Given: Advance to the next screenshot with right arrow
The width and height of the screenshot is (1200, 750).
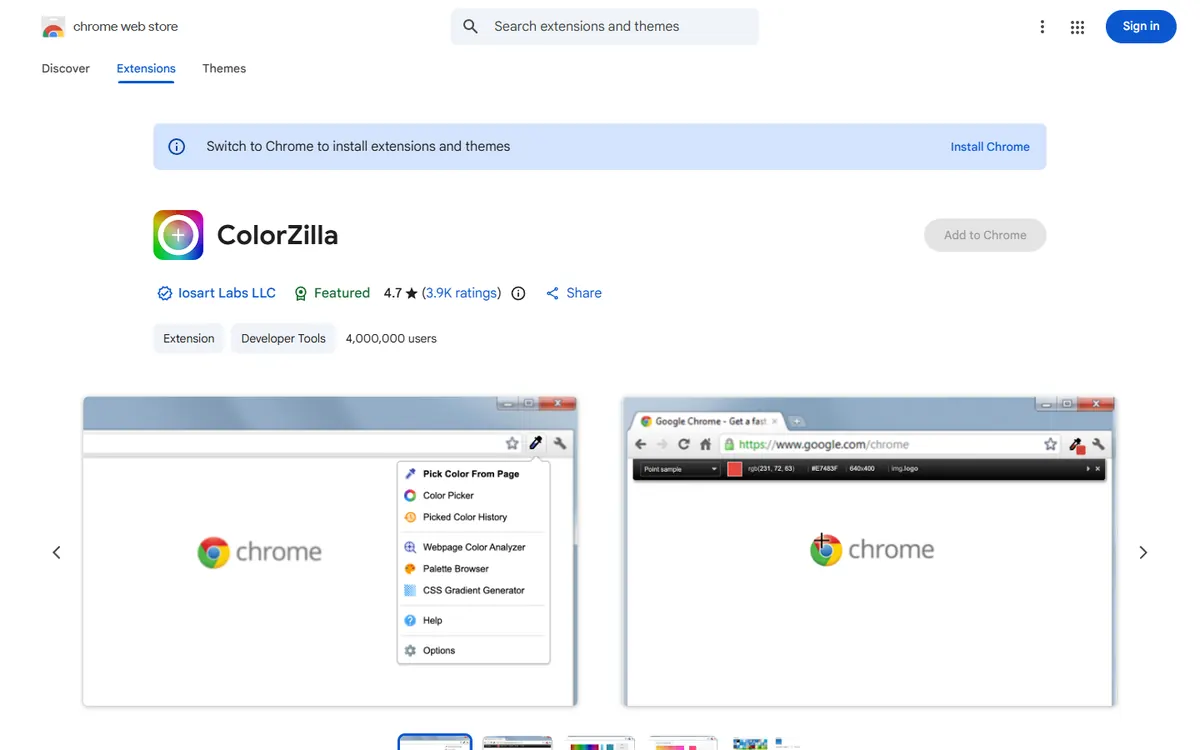Looking at the screenshot, I should (x=1143, y=552).
